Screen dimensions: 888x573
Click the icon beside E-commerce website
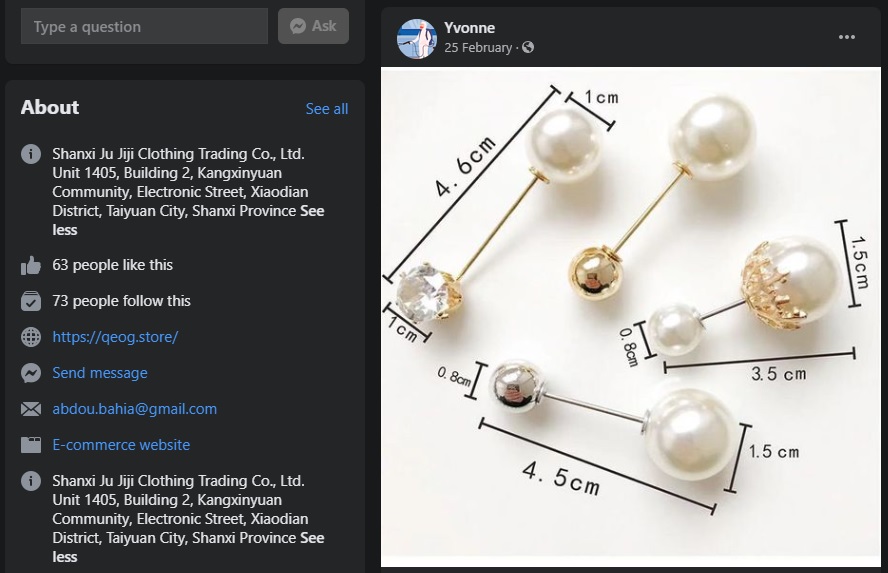(31, 445)
